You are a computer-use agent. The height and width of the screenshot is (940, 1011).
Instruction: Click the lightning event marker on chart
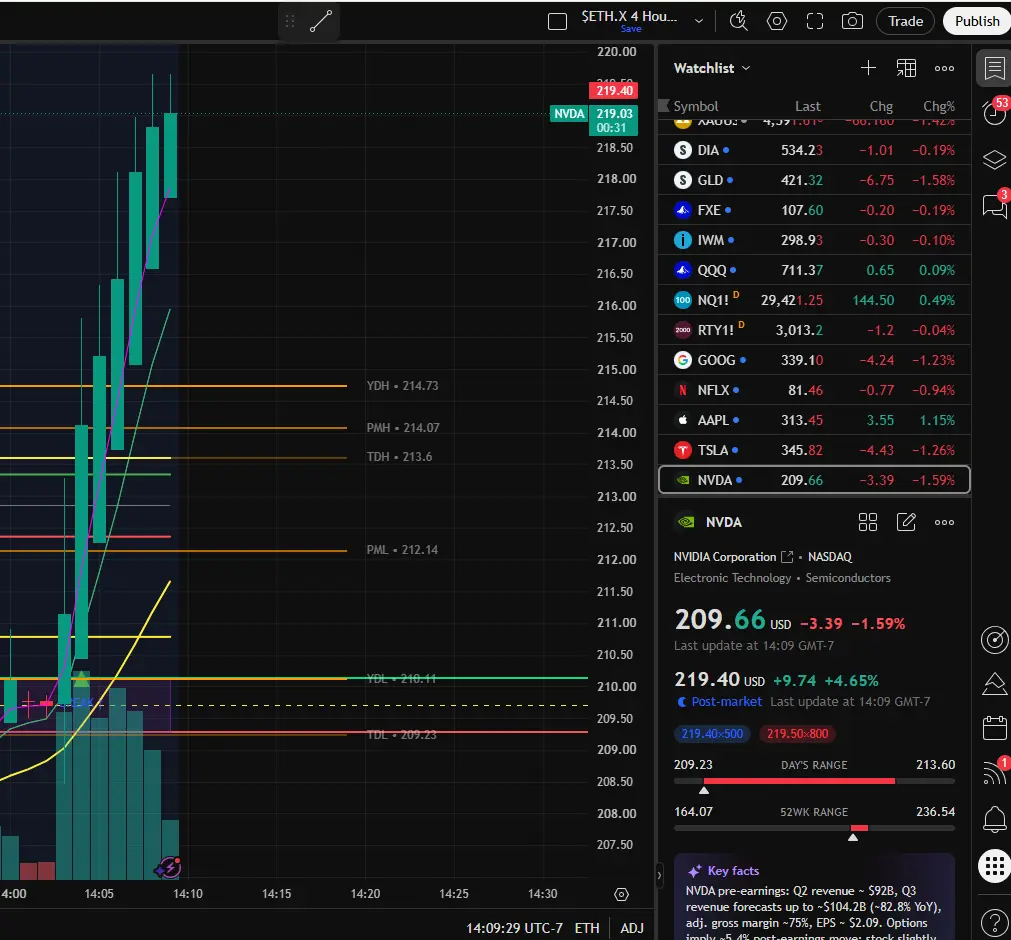(169, 867)
